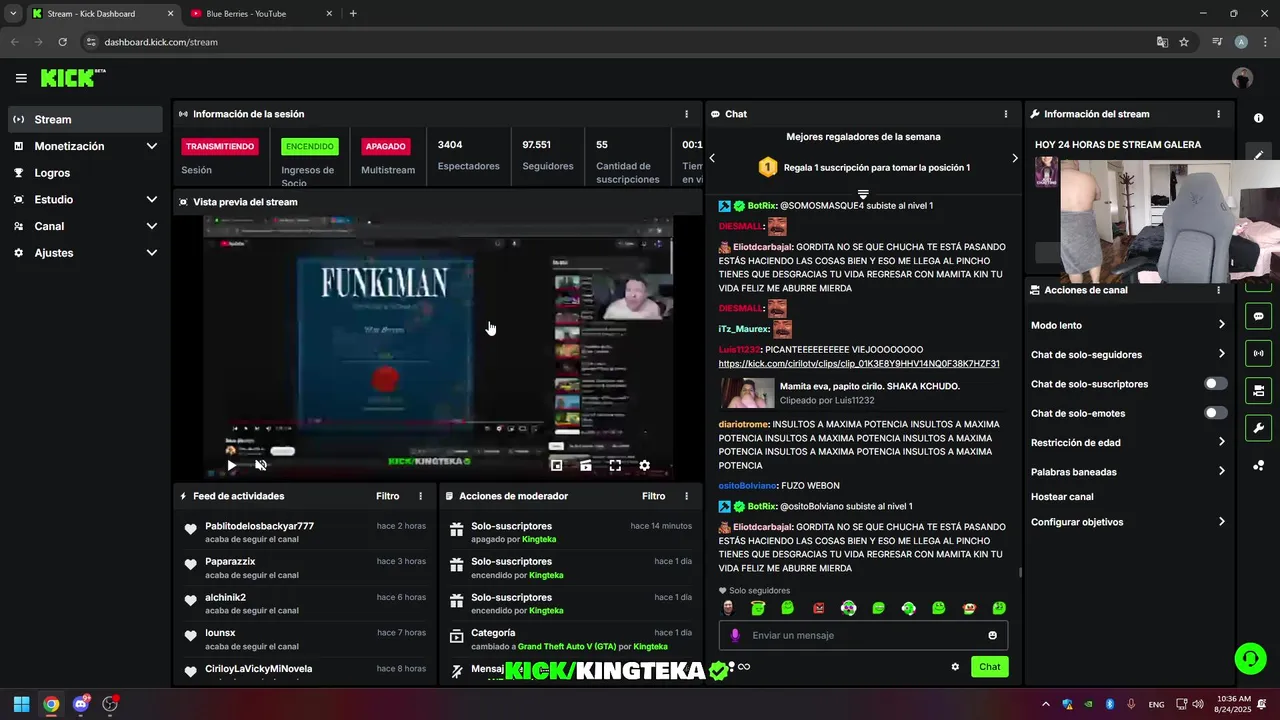The width and height of the screenshot is (1280, 720).
Task: Click the camera icon in right toolbar
Action: pos(1258,390)
